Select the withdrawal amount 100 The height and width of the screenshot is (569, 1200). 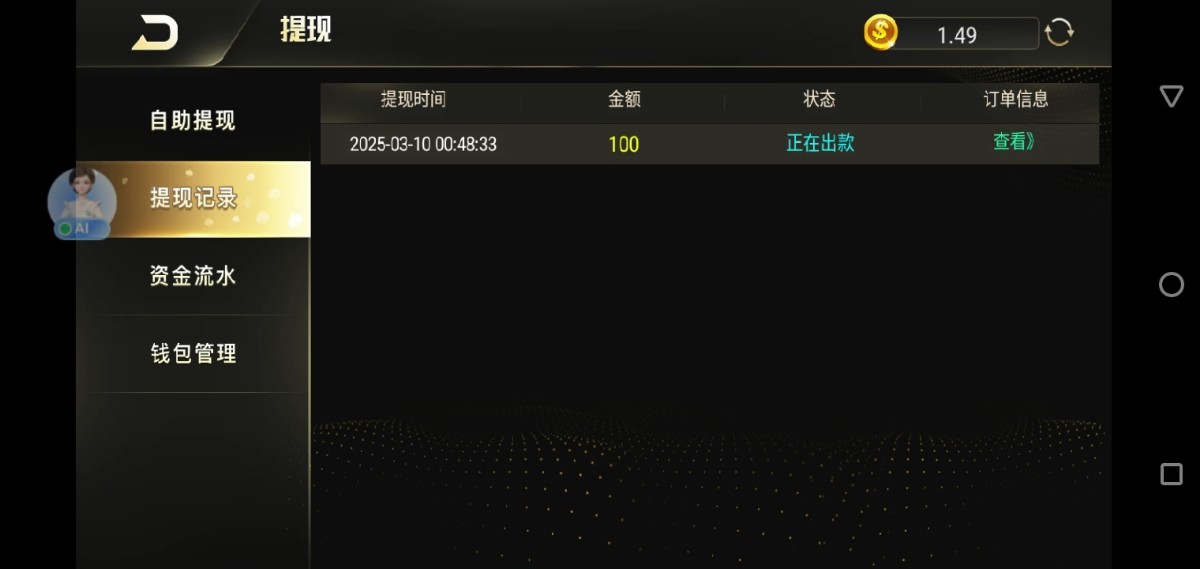623,144
